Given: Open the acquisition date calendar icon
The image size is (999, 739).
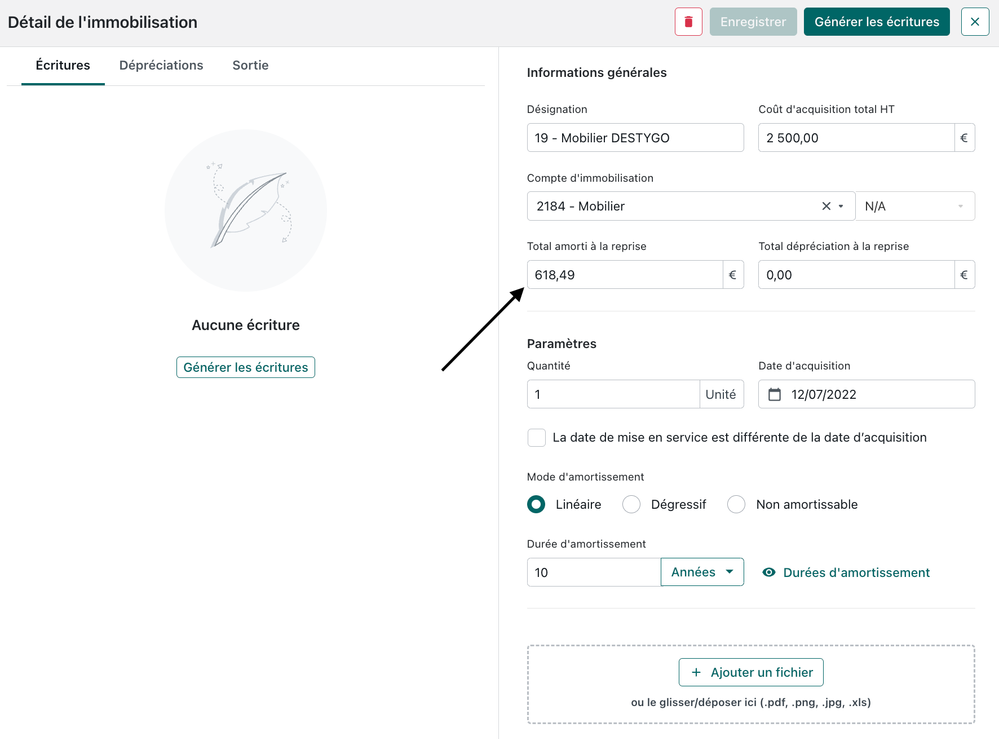Looking at the screenshot, I should click(x=774, y=394).
